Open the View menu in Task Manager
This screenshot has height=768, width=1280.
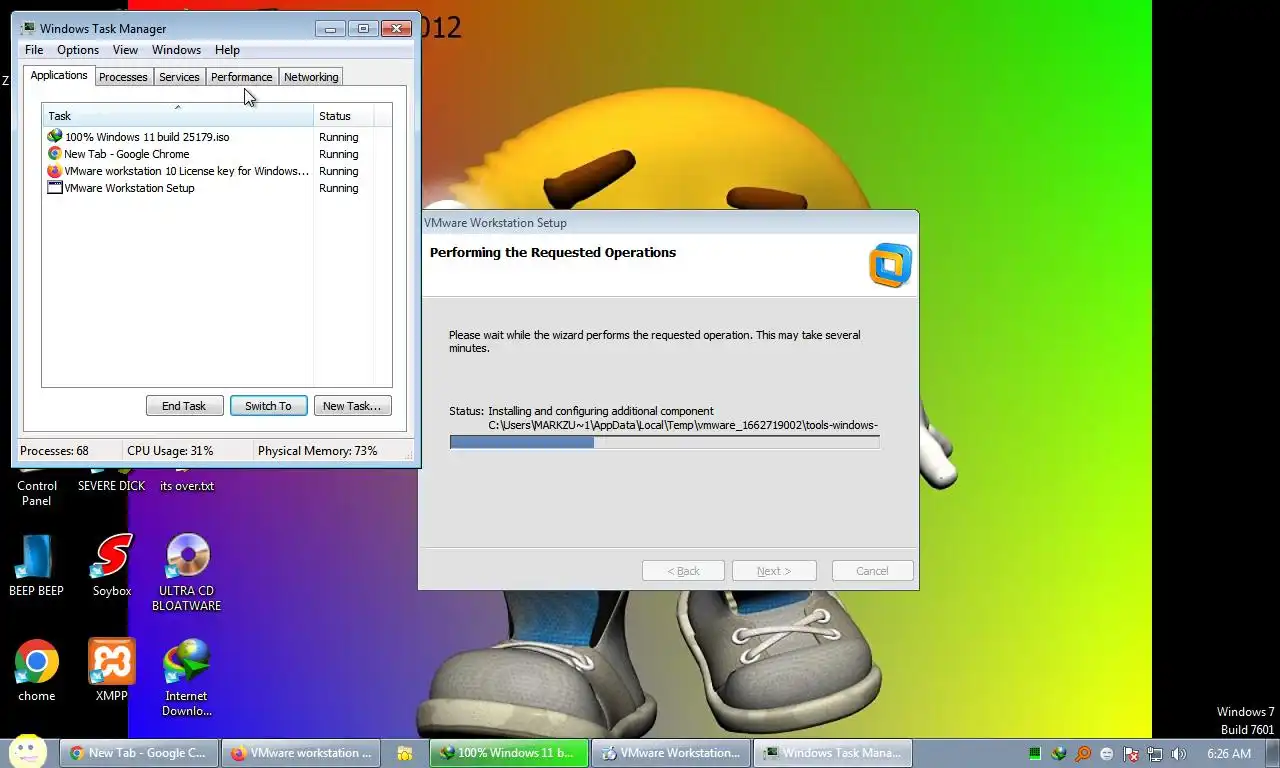point(125,50)
